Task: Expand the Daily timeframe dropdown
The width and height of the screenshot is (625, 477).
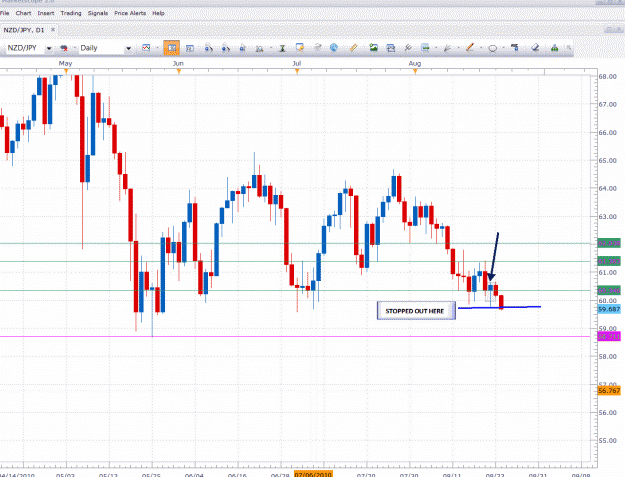Action: pos(128,48)
